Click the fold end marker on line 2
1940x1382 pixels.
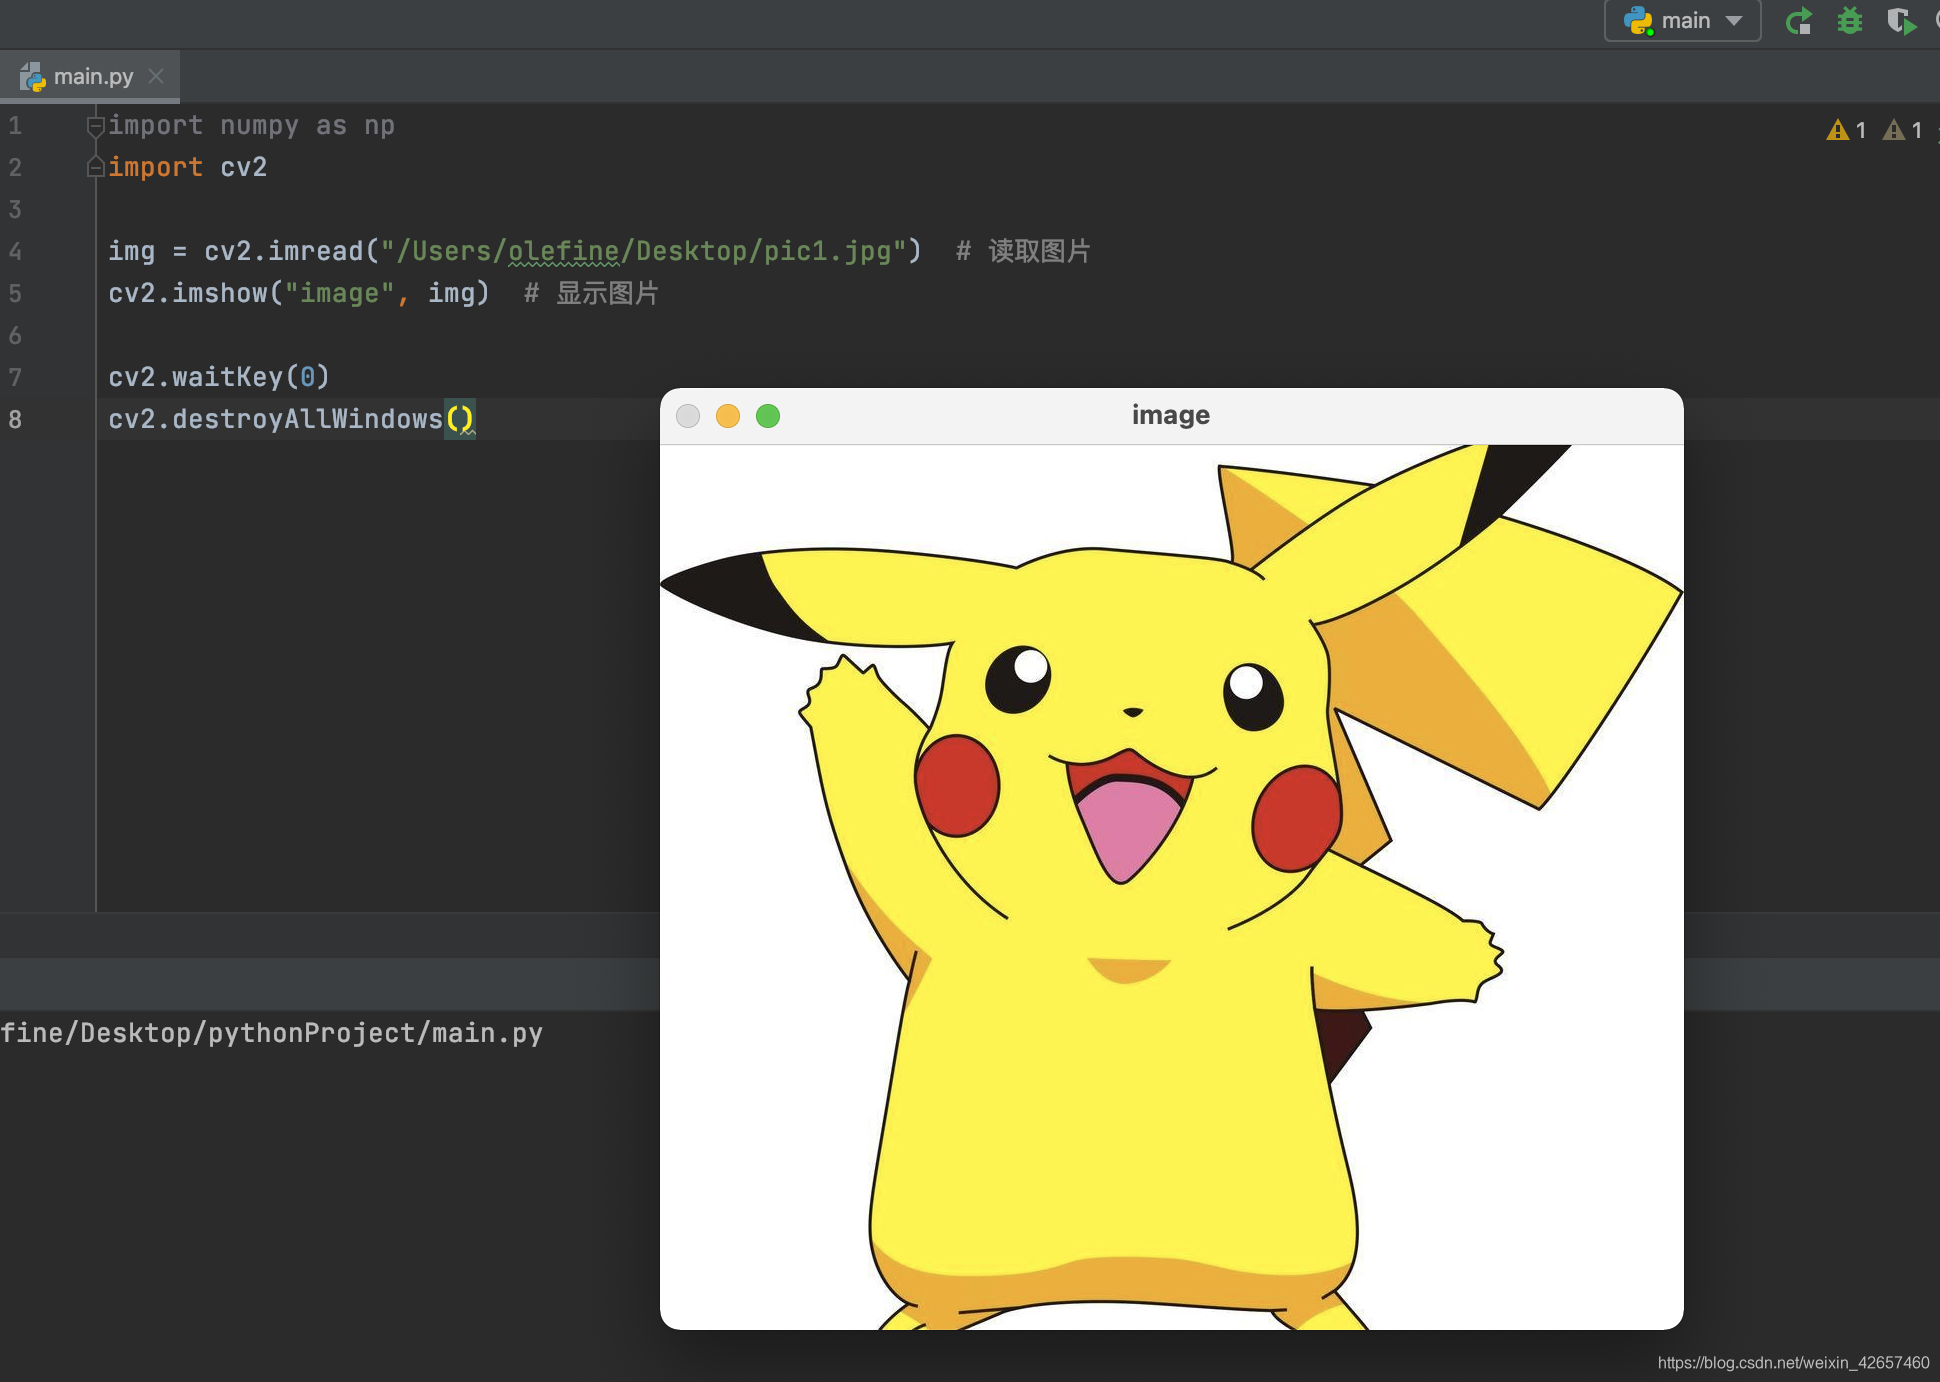point(95,167)
